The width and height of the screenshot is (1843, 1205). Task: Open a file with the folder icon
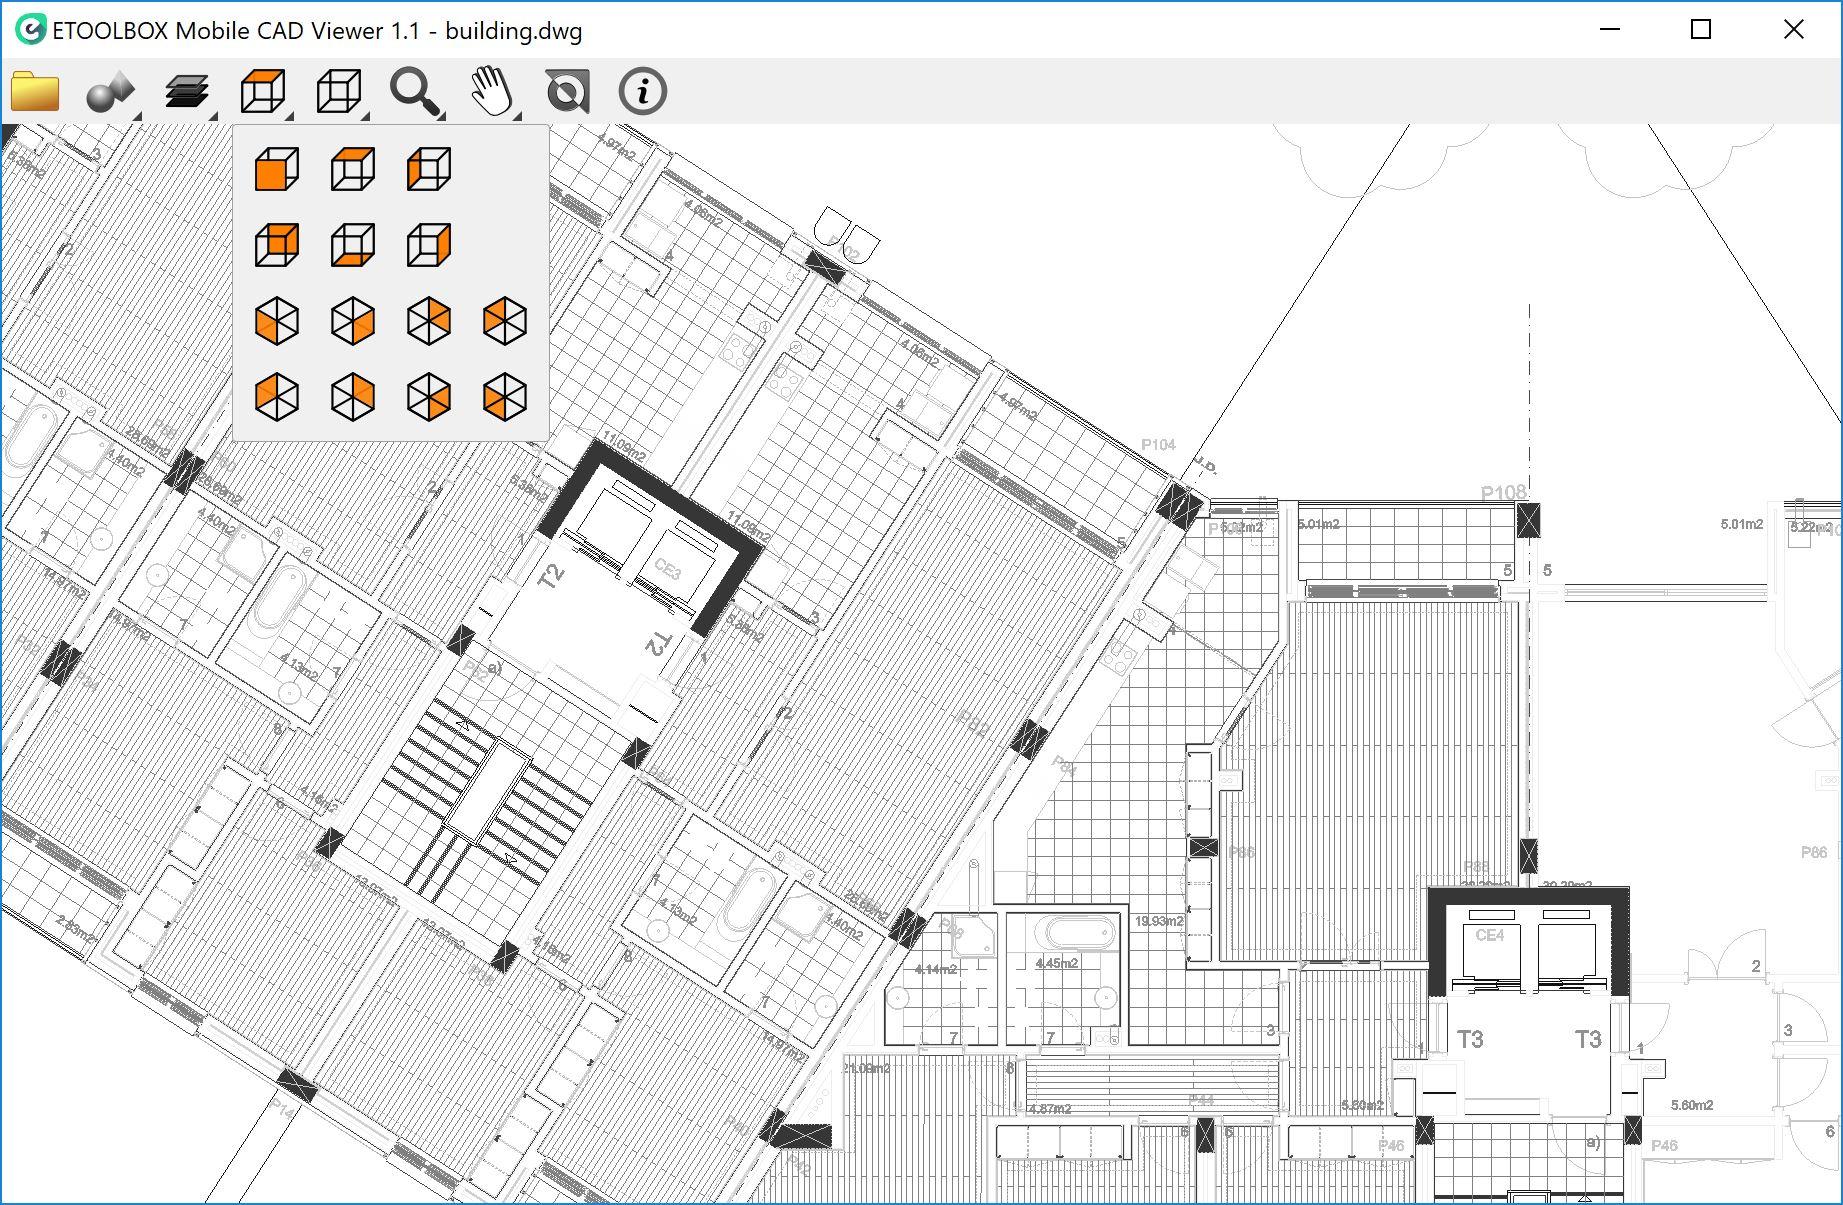click(x=35, y=91)
